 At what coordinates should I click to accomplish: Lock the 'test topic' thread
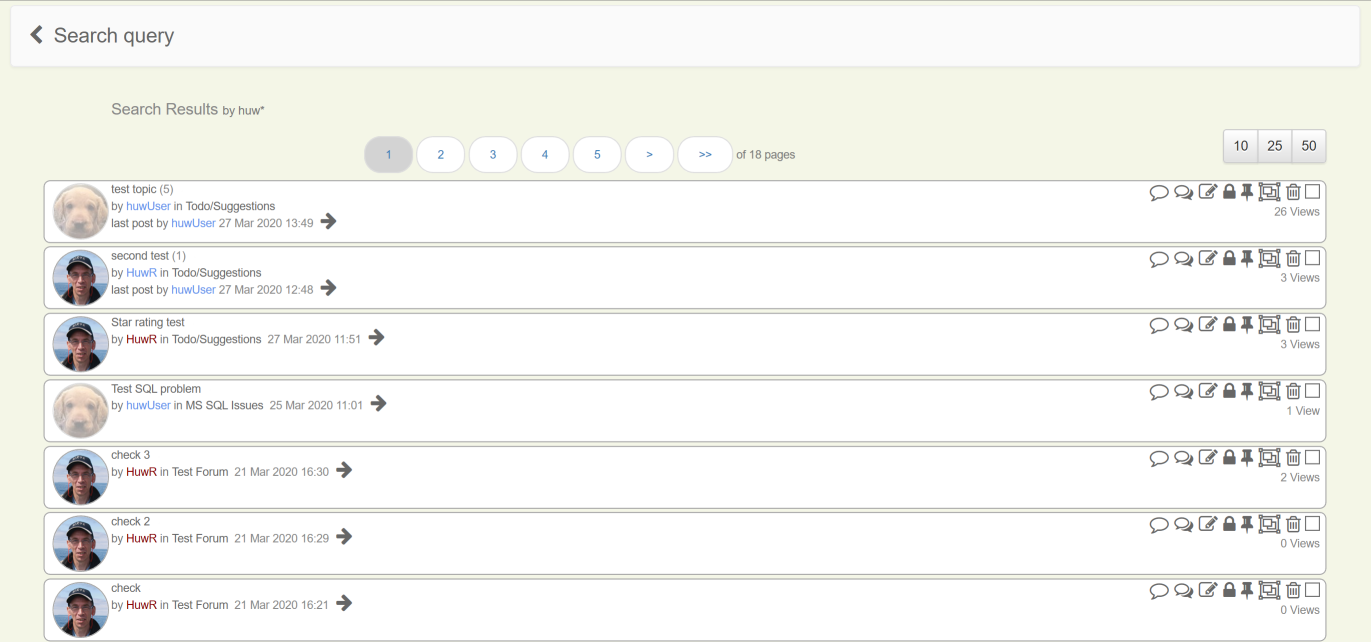point(1229,192)
